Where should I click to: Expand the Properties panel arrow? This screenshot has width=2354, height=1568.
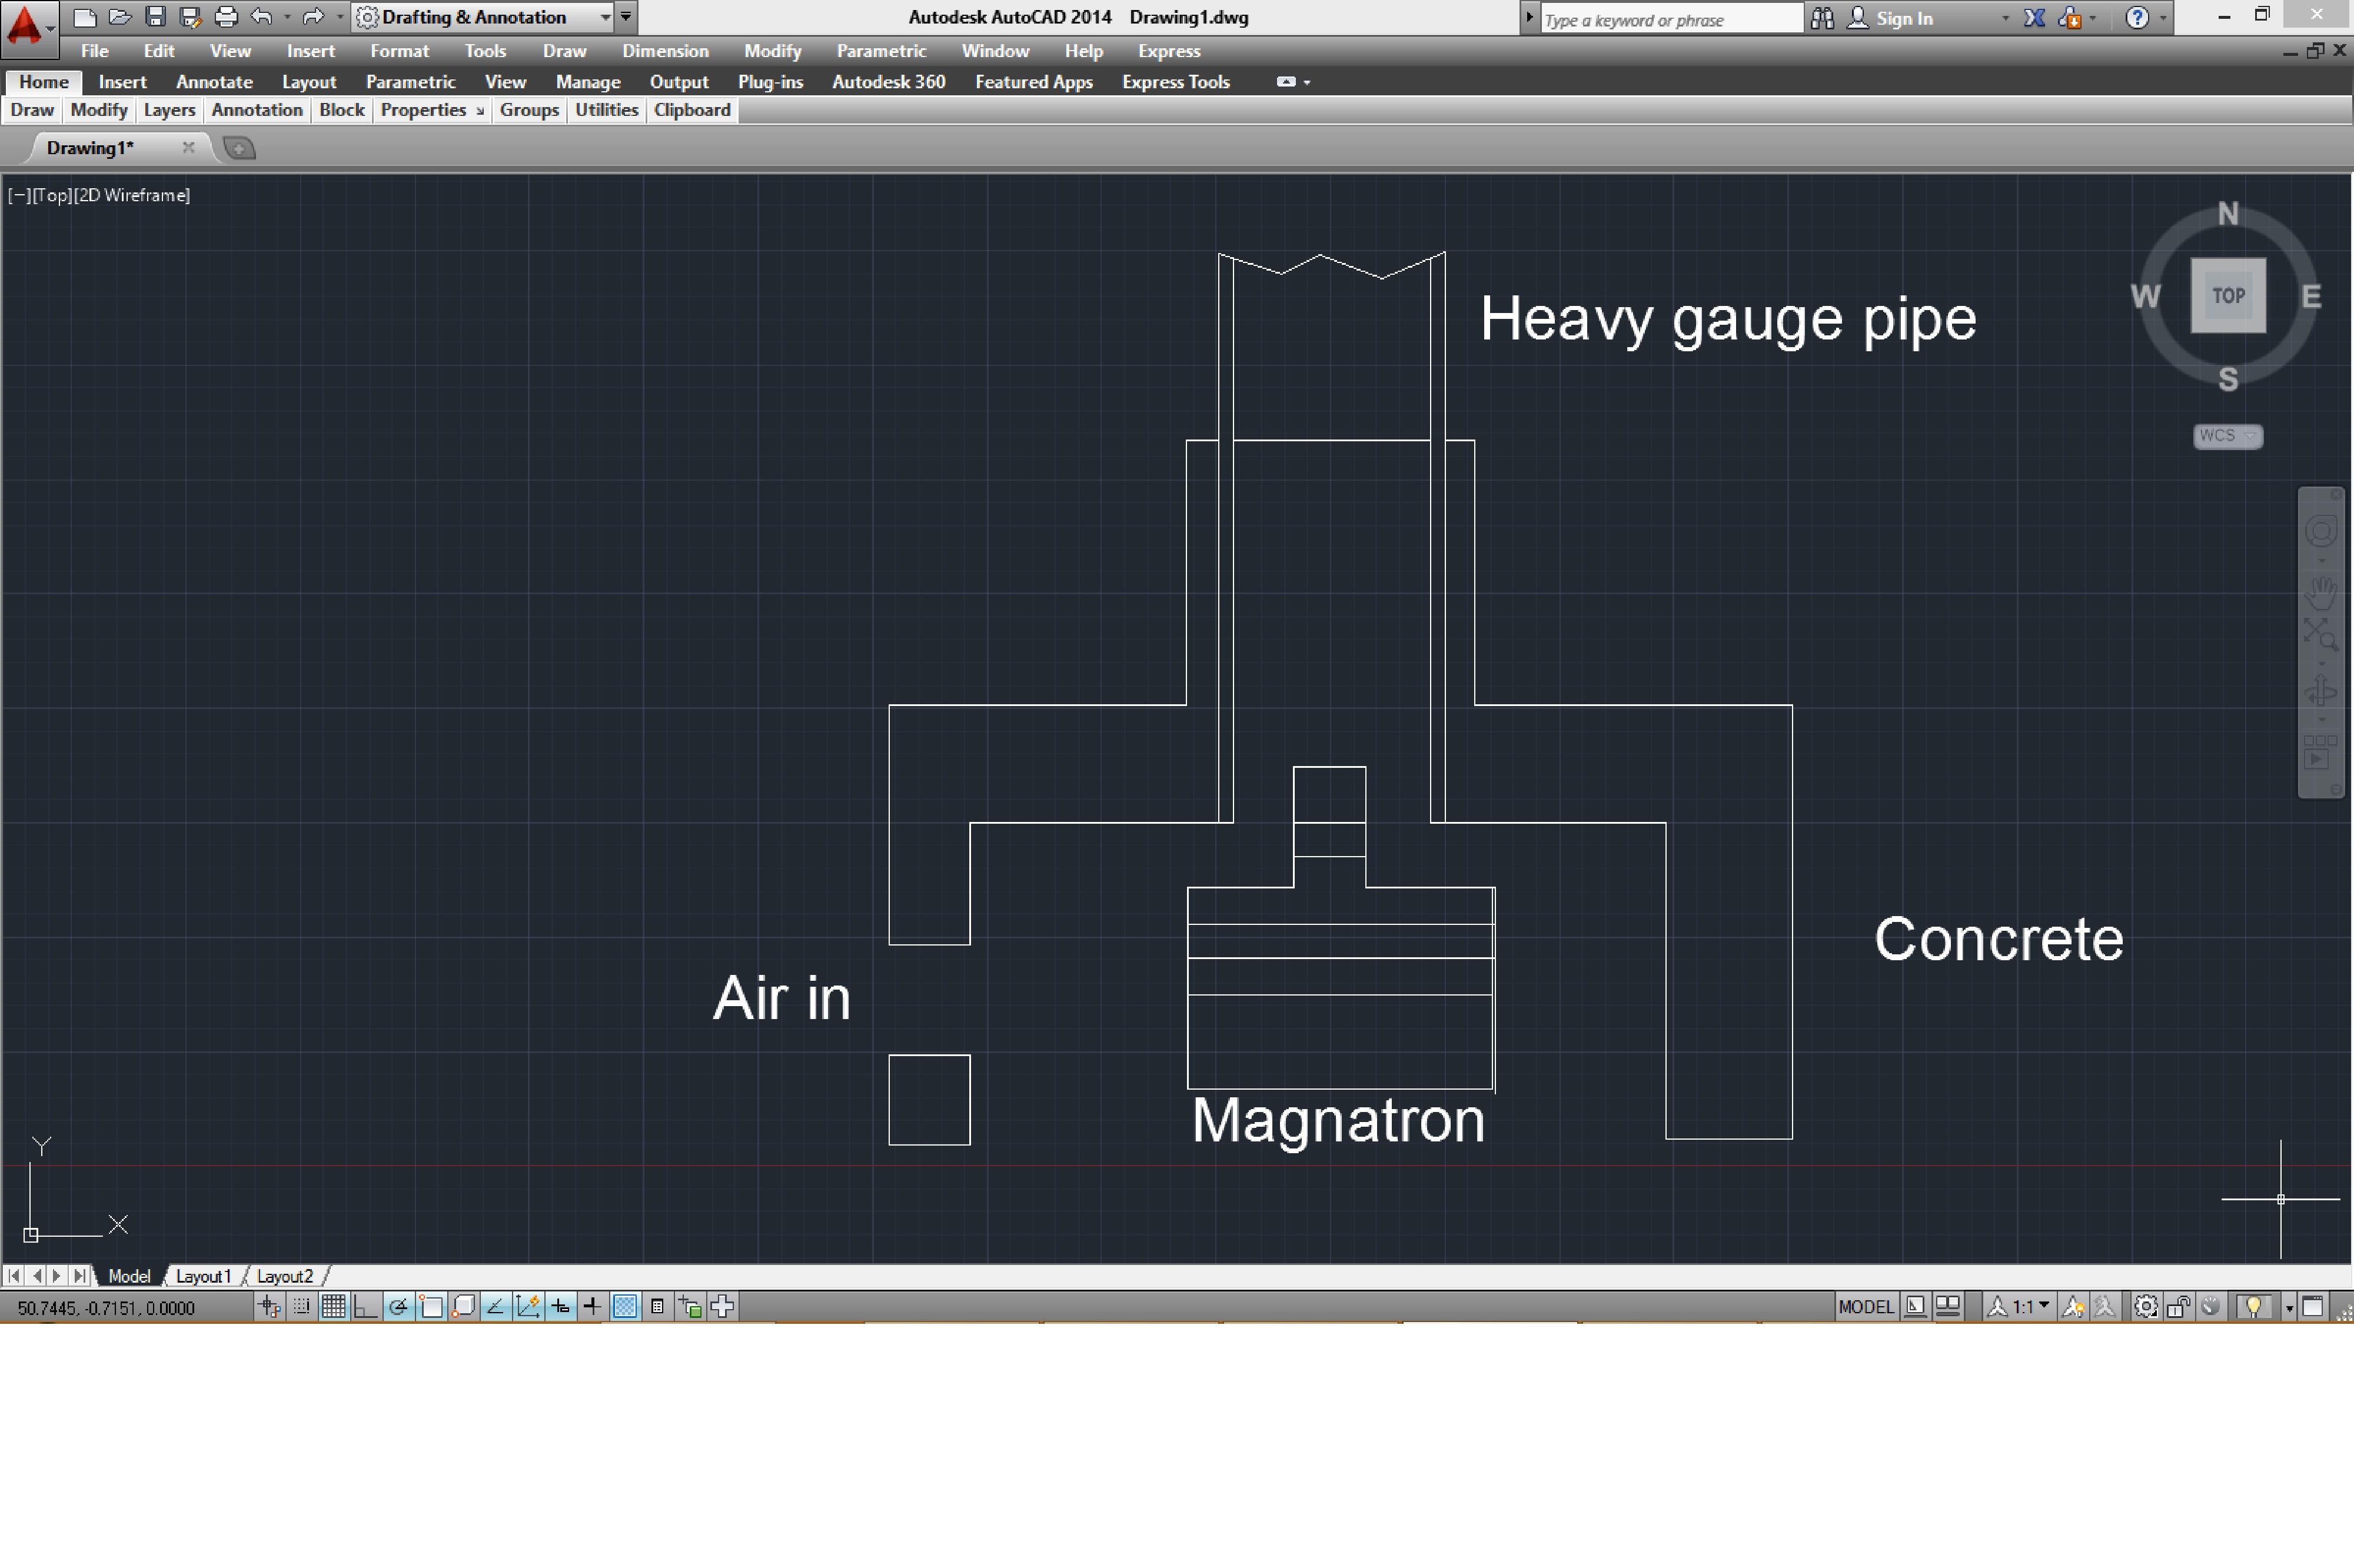pos(480,111)
